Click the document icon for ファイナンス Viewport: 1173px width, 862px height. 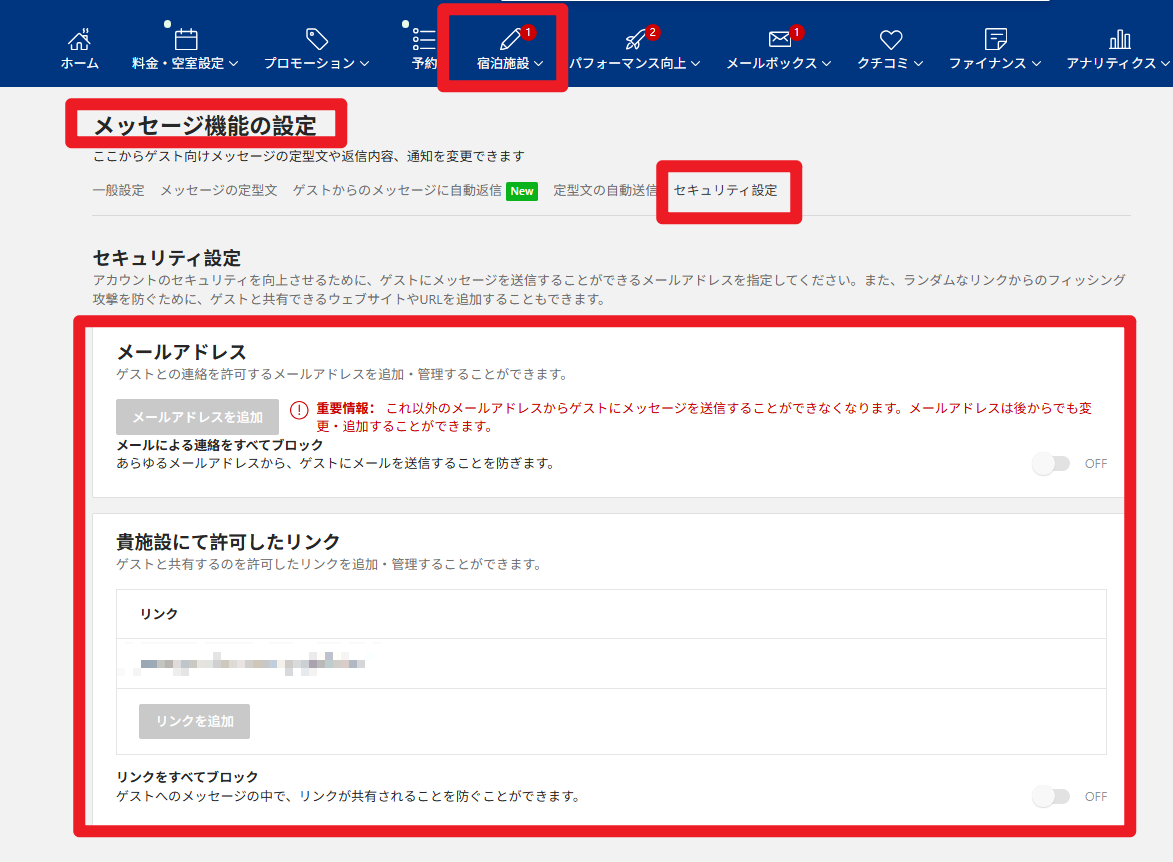click(x=996, y=39)
